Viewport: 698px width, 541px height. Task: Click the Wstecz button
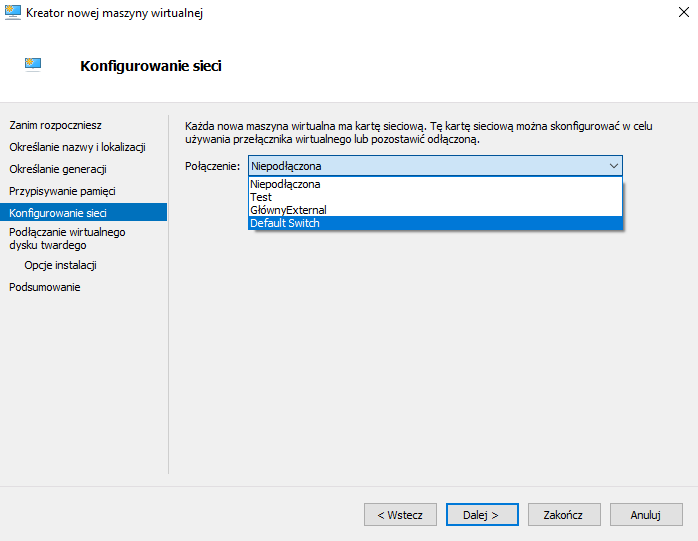pyautogui.click(x=400, y=515)
